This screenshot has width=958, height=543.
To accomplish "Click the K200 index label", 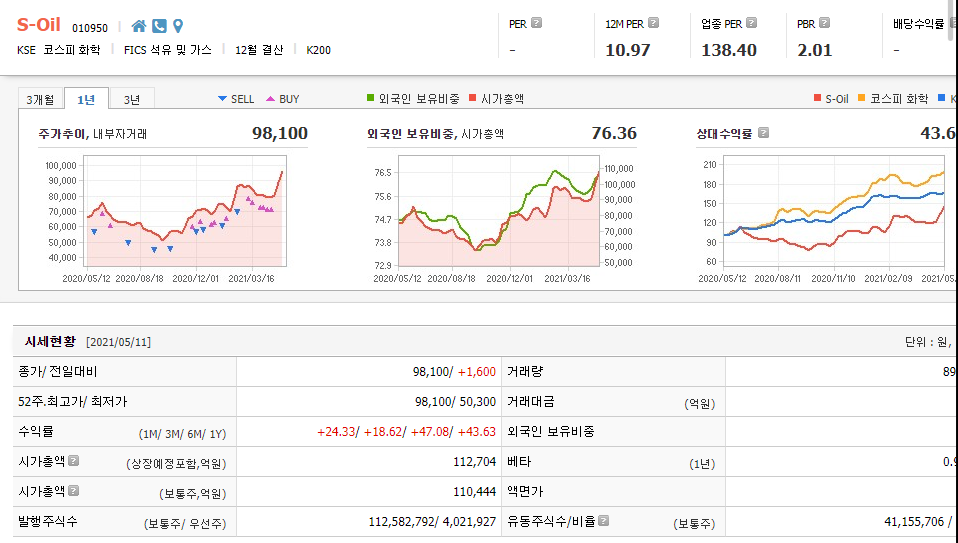I will tap(318, 50).
